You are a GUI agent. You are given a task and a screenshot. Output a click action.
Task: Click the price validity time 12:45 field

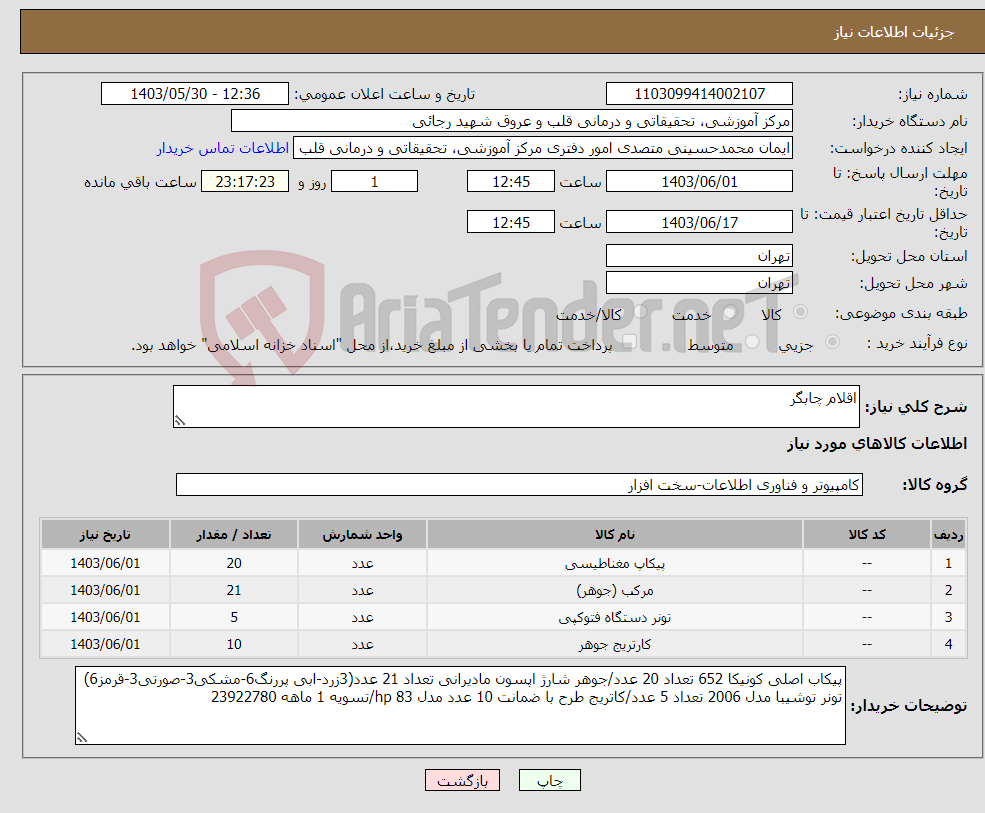click(511, 222)
